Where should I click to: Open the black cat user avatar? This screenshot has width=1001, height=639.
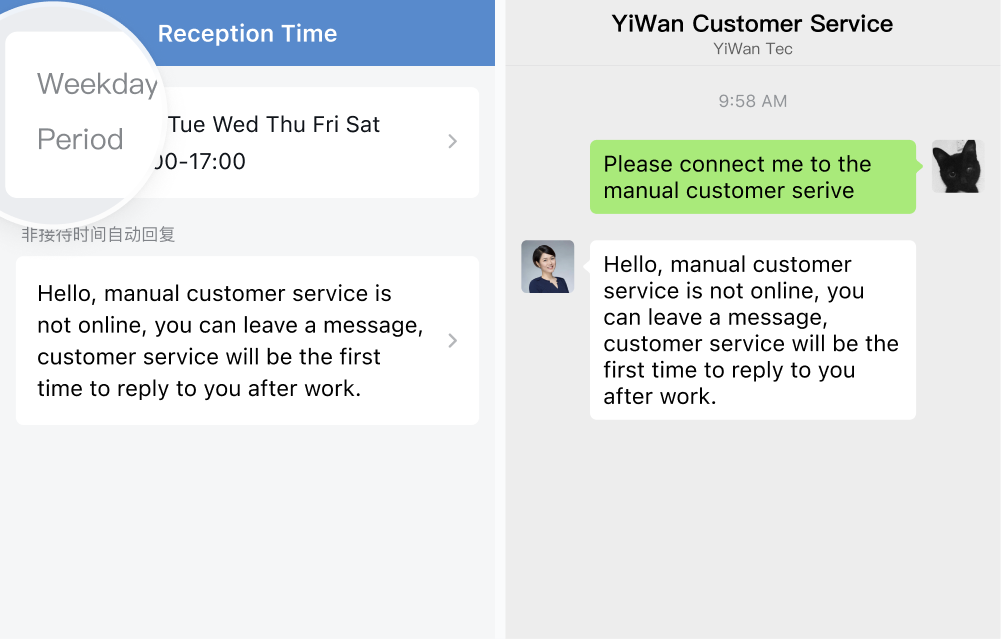(x=958, y=167)
